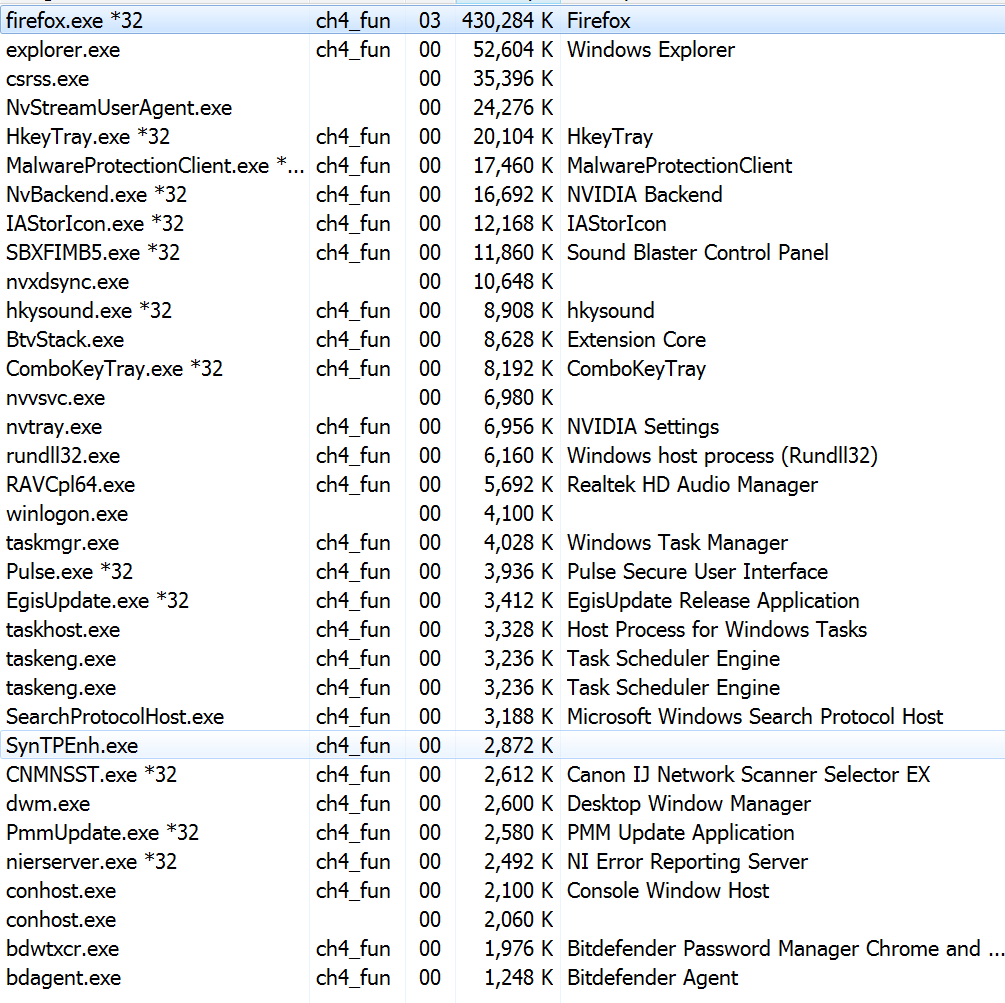Click NI Error Reporting Server description

click(688, 861)
